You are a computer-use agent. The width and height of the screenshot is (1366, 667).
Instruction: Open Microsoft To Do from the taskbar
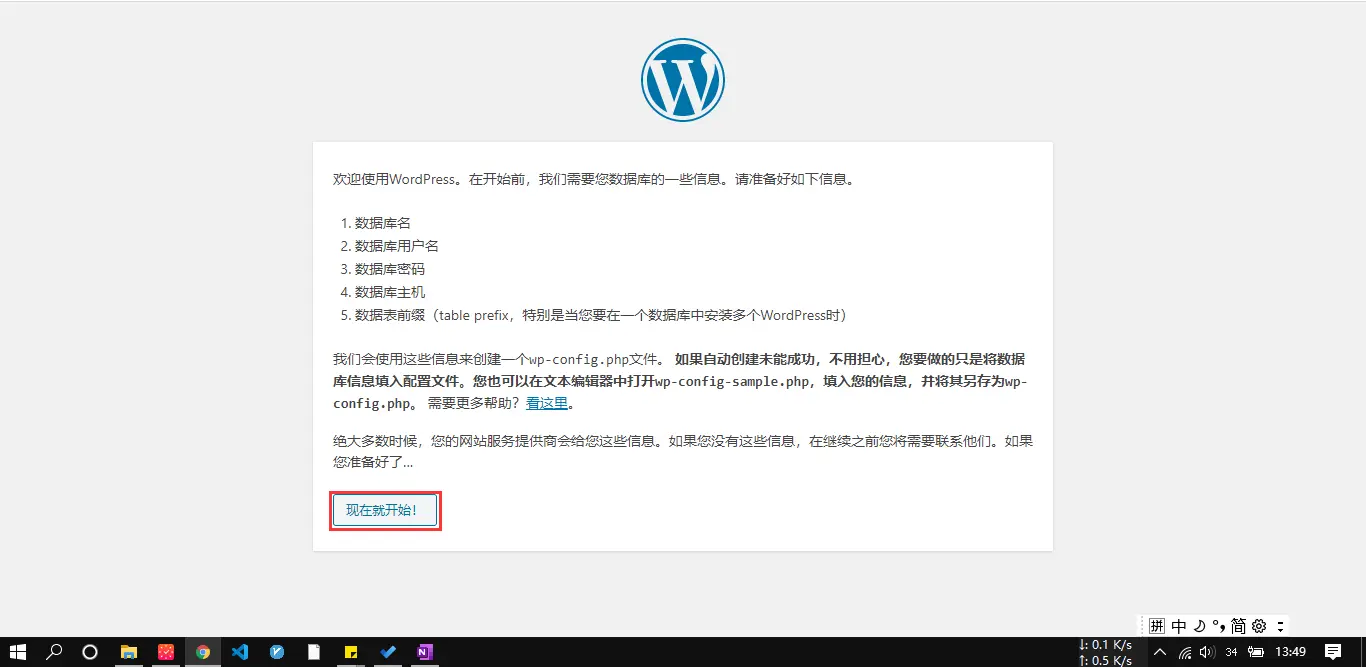(388, 652)
